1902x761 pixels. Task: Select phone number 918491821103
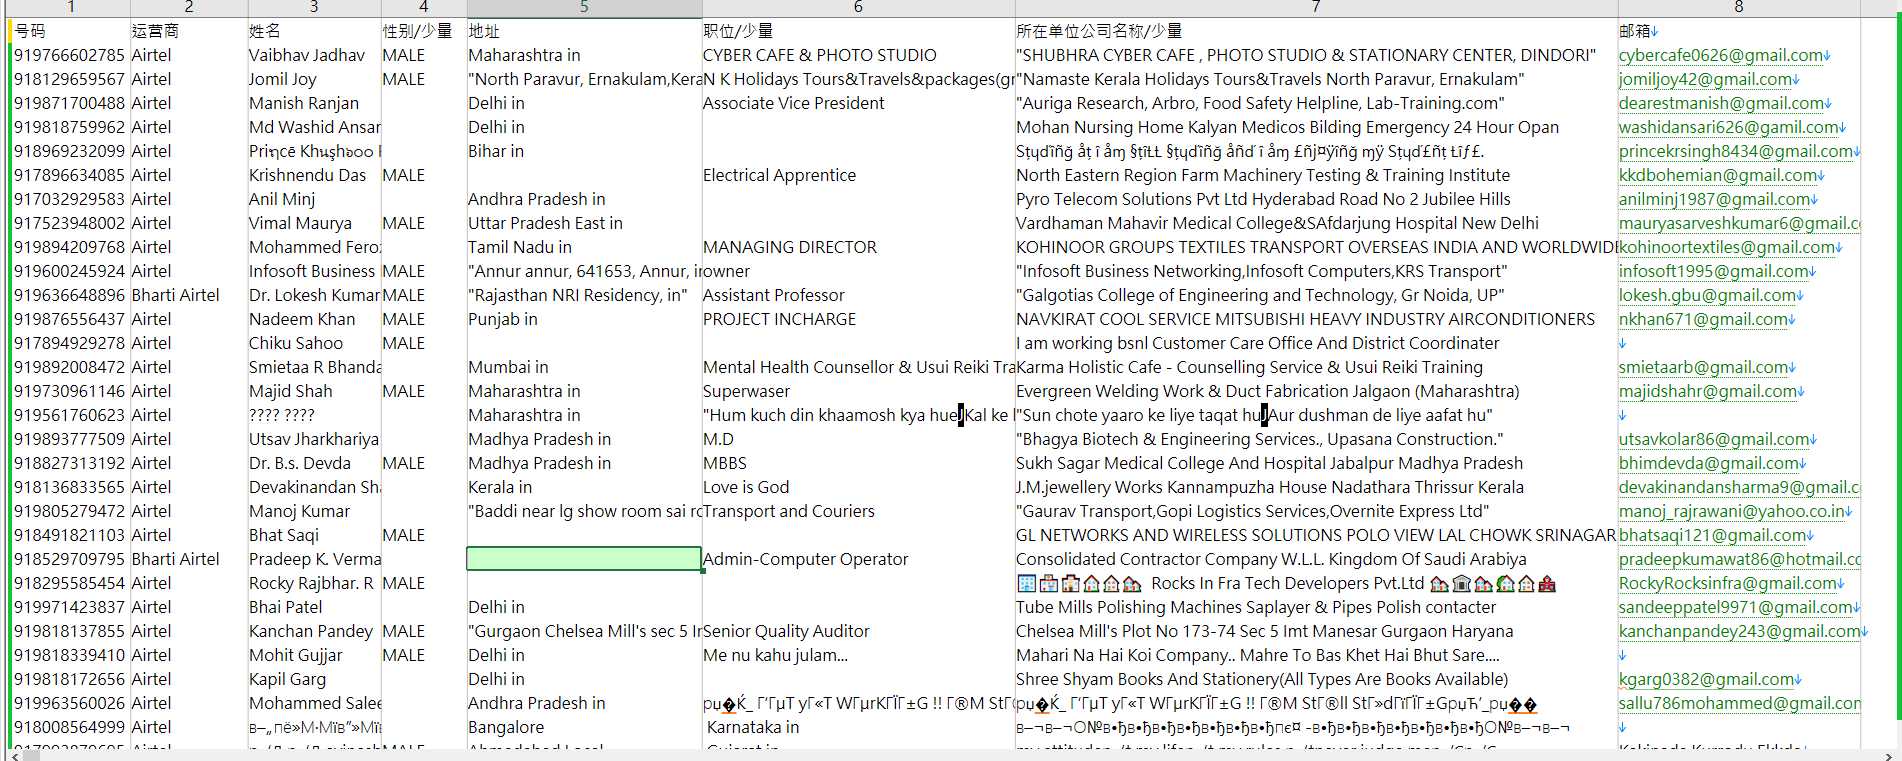[70, 535]
